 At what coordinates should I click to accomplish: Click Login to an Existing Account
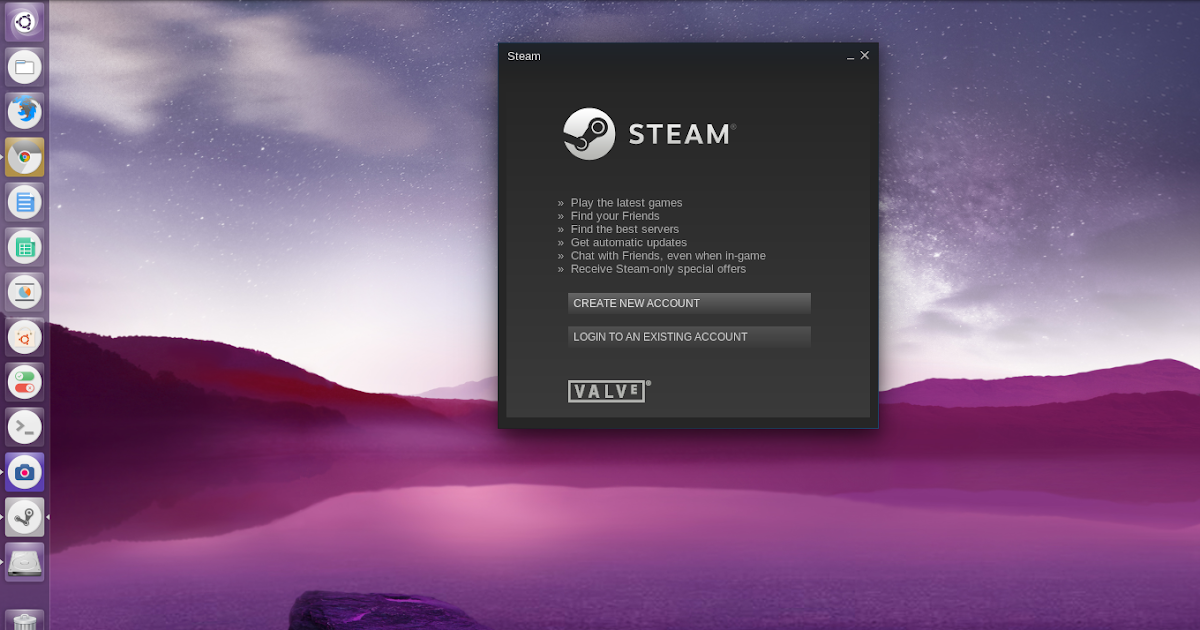689,337
